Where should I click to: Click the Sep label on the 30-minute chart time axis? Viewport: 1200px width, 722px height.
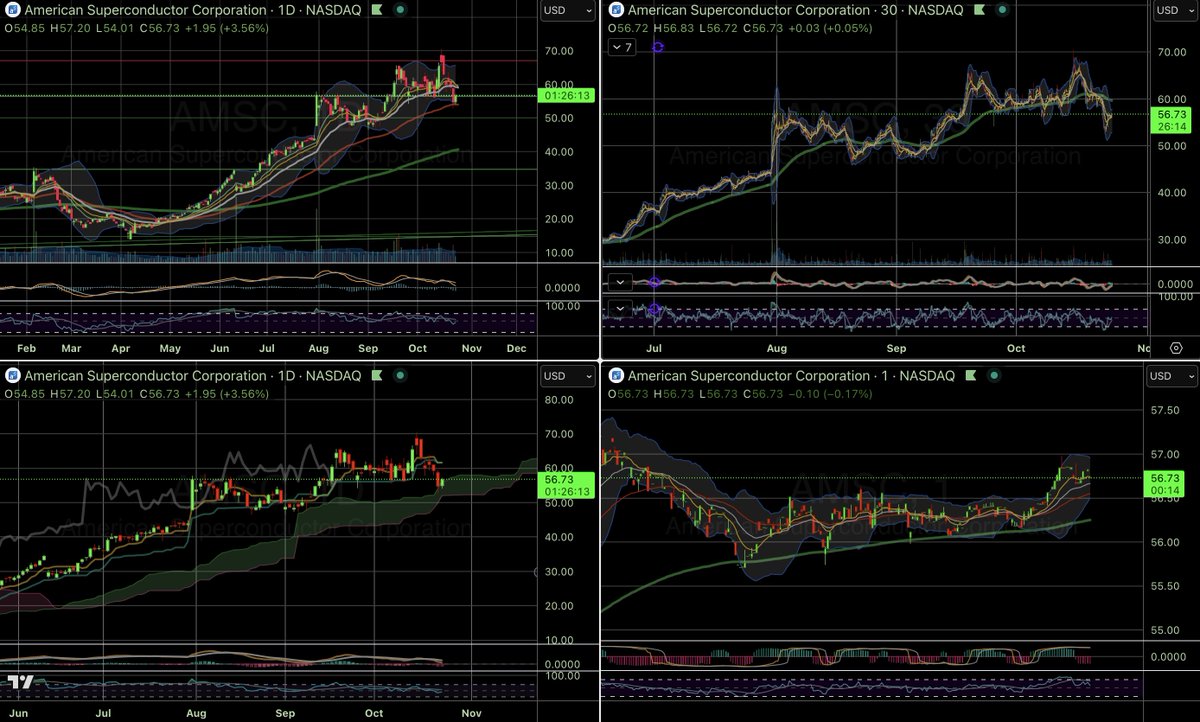coord(897,348)
